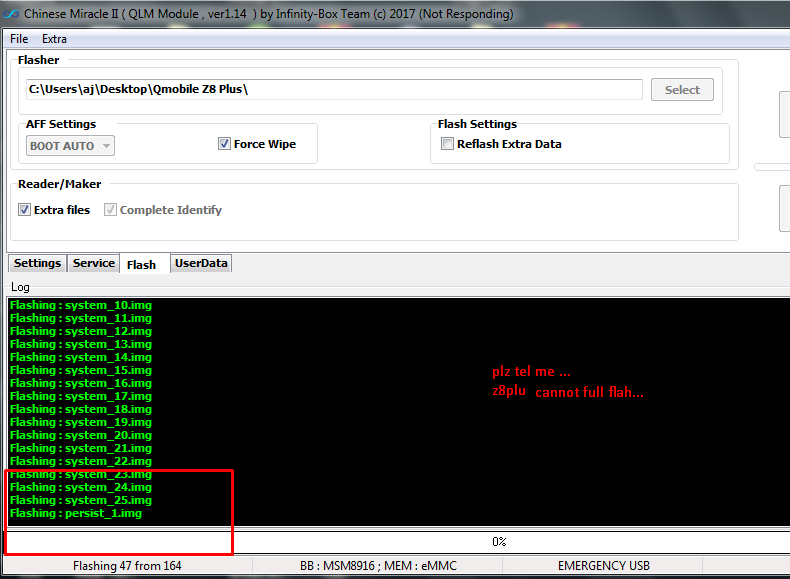The height and width of the screenshot is (579, 790).
Task: Click log line 'Flashing : system_10.img'
Action: 81,305
